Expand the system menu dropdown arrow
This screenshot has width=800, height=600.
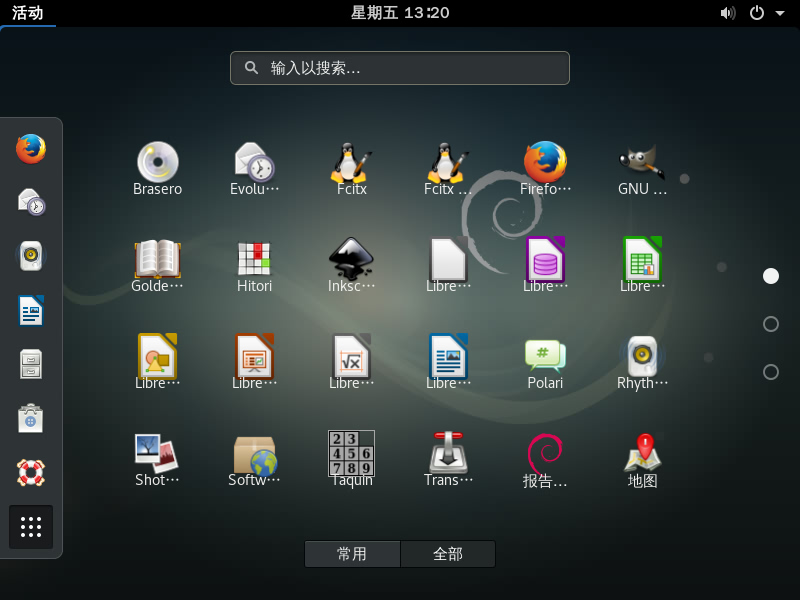780,13
